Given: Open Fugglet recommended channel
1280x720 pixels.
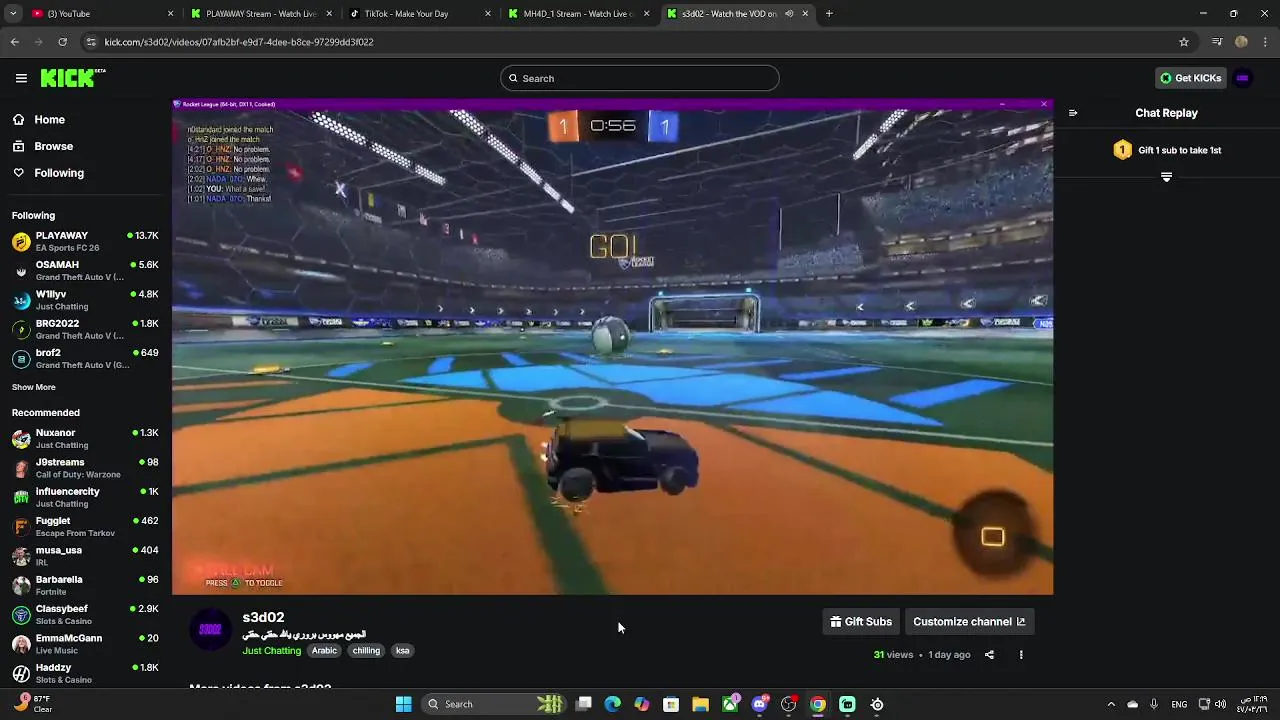Looking at the screenshot, I should coord(85,526).
